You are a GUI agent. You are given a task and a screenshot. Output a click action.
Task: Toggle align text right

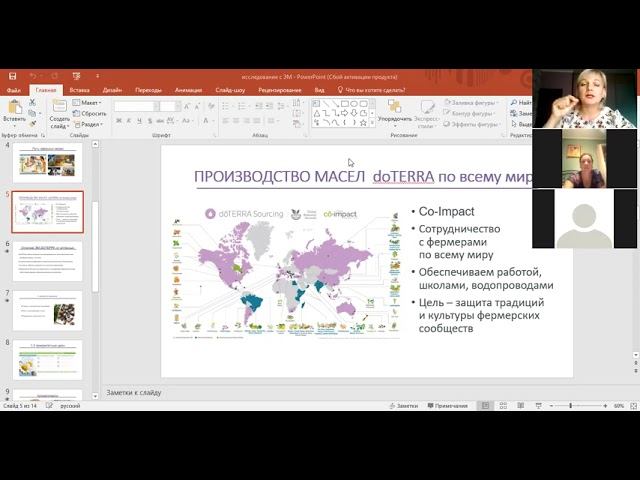pos(247,121)
